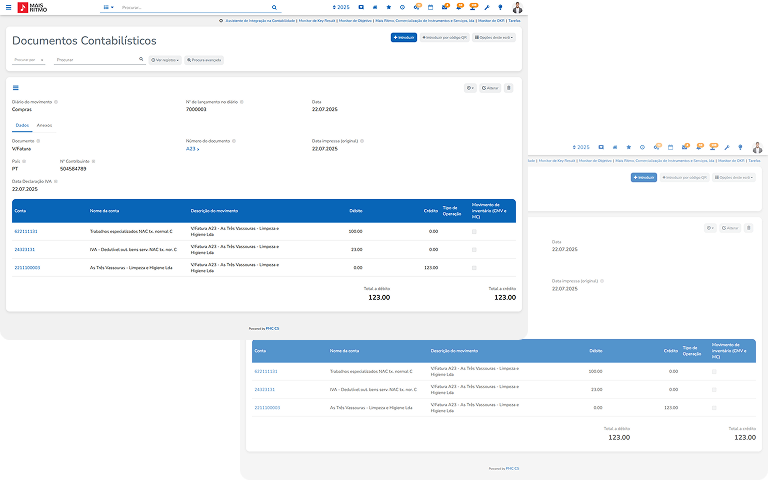Click the star favorites icon in the background window
This screenshot has width=768, height=480.
[x=627, y=147]
